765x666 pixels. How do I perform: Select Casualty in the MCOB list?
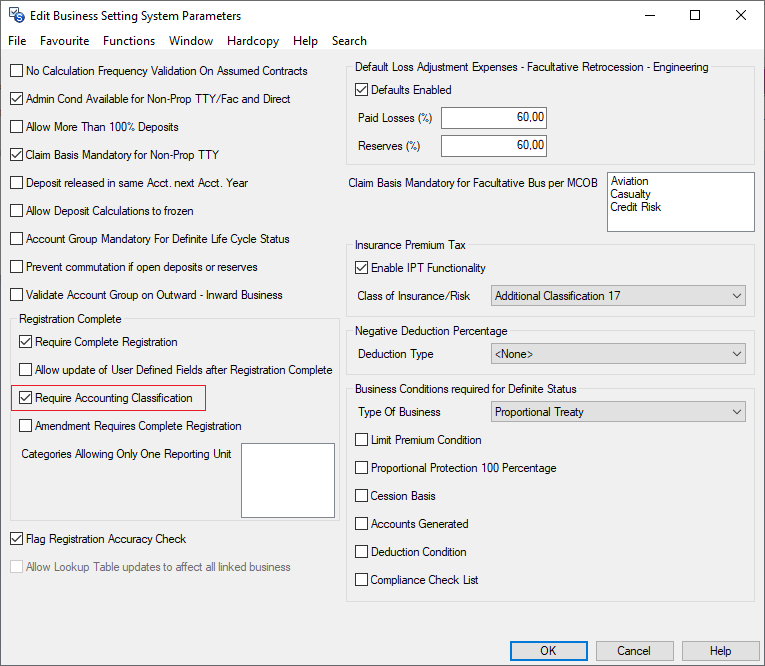pyautogui.click(x=631, y=194)
